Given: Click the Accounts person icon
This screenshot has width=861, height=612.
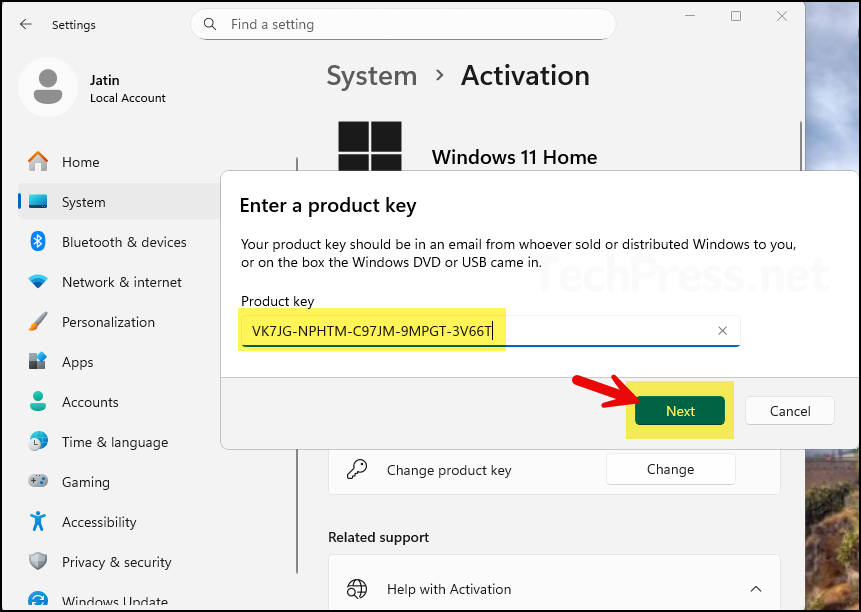Looking at the screenshot, I should (38, 401).
